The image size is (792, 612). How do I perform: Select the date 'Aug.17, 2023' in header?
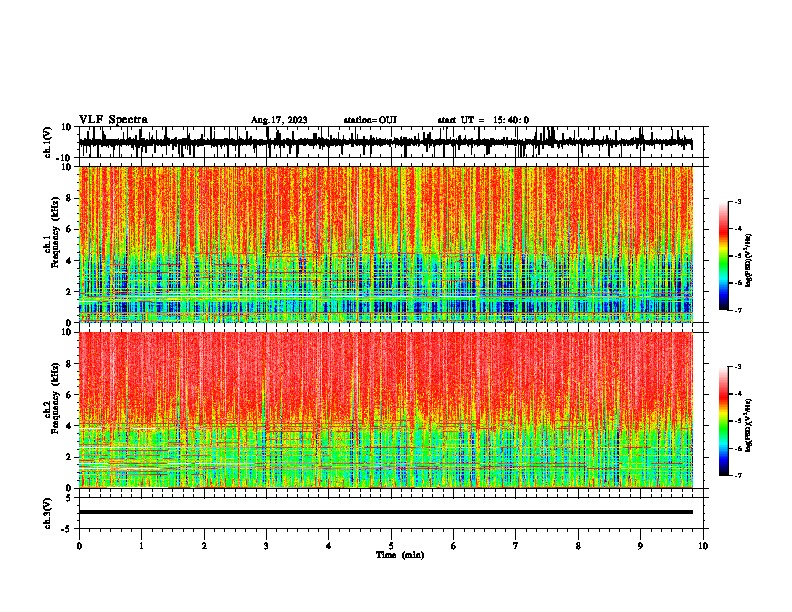tap(279, 120)
